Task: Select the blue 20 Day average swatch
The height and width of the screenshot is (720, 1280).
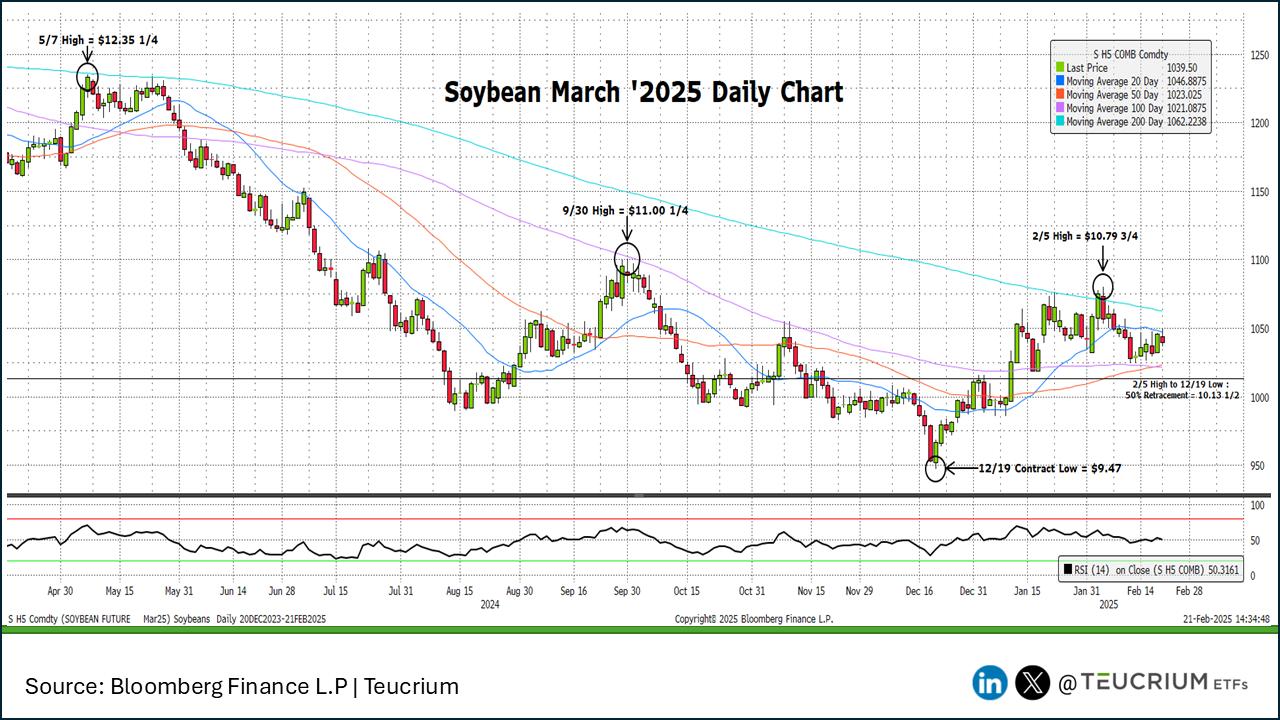Action: (1061, 81)
